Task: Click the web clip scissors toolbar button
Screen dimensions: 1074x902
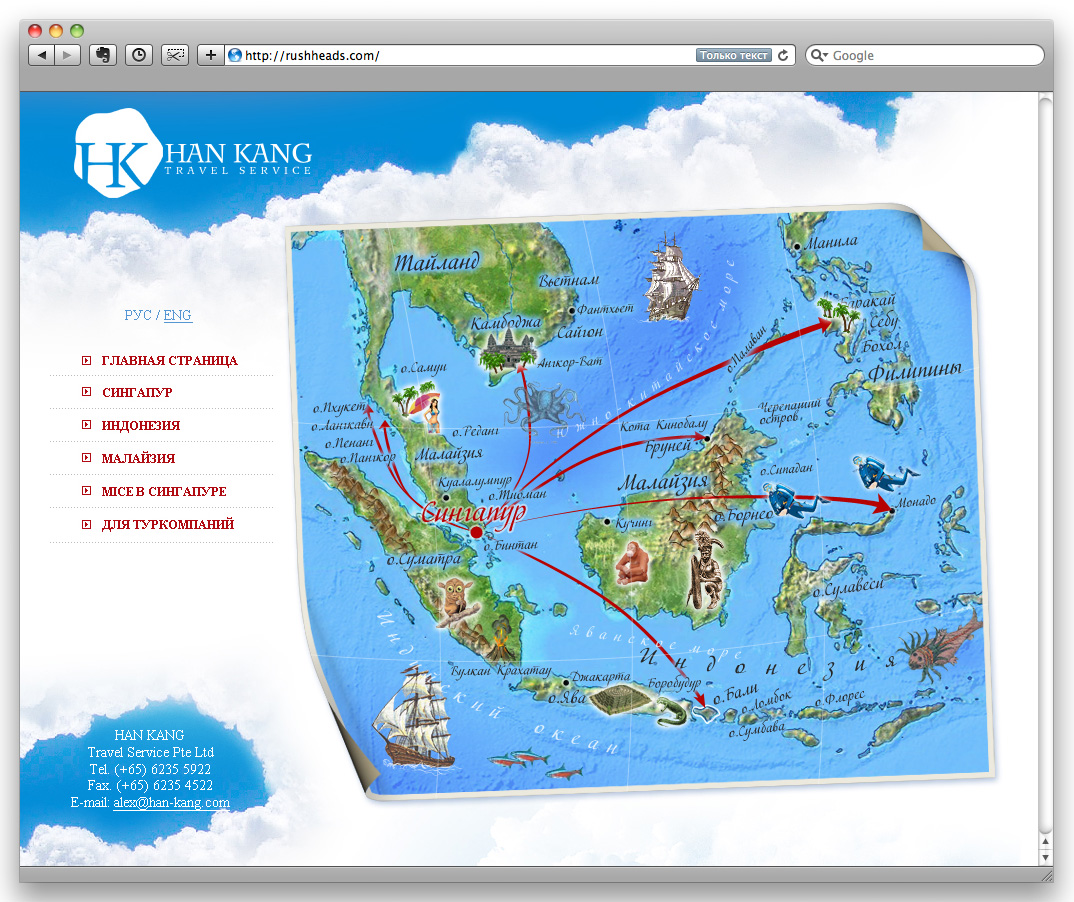Action: coord(175,55)
